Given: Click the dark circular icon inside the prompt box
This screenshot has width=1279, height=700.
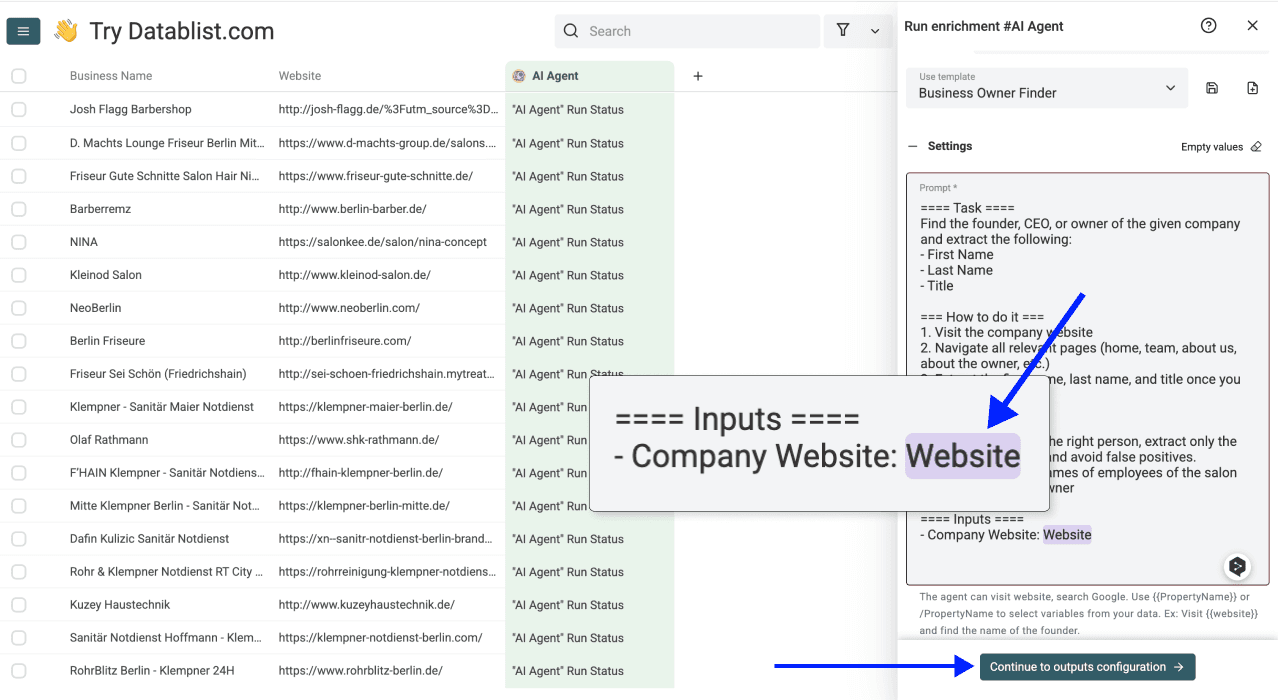Looking at the screenshot, I should [1237, 566].
